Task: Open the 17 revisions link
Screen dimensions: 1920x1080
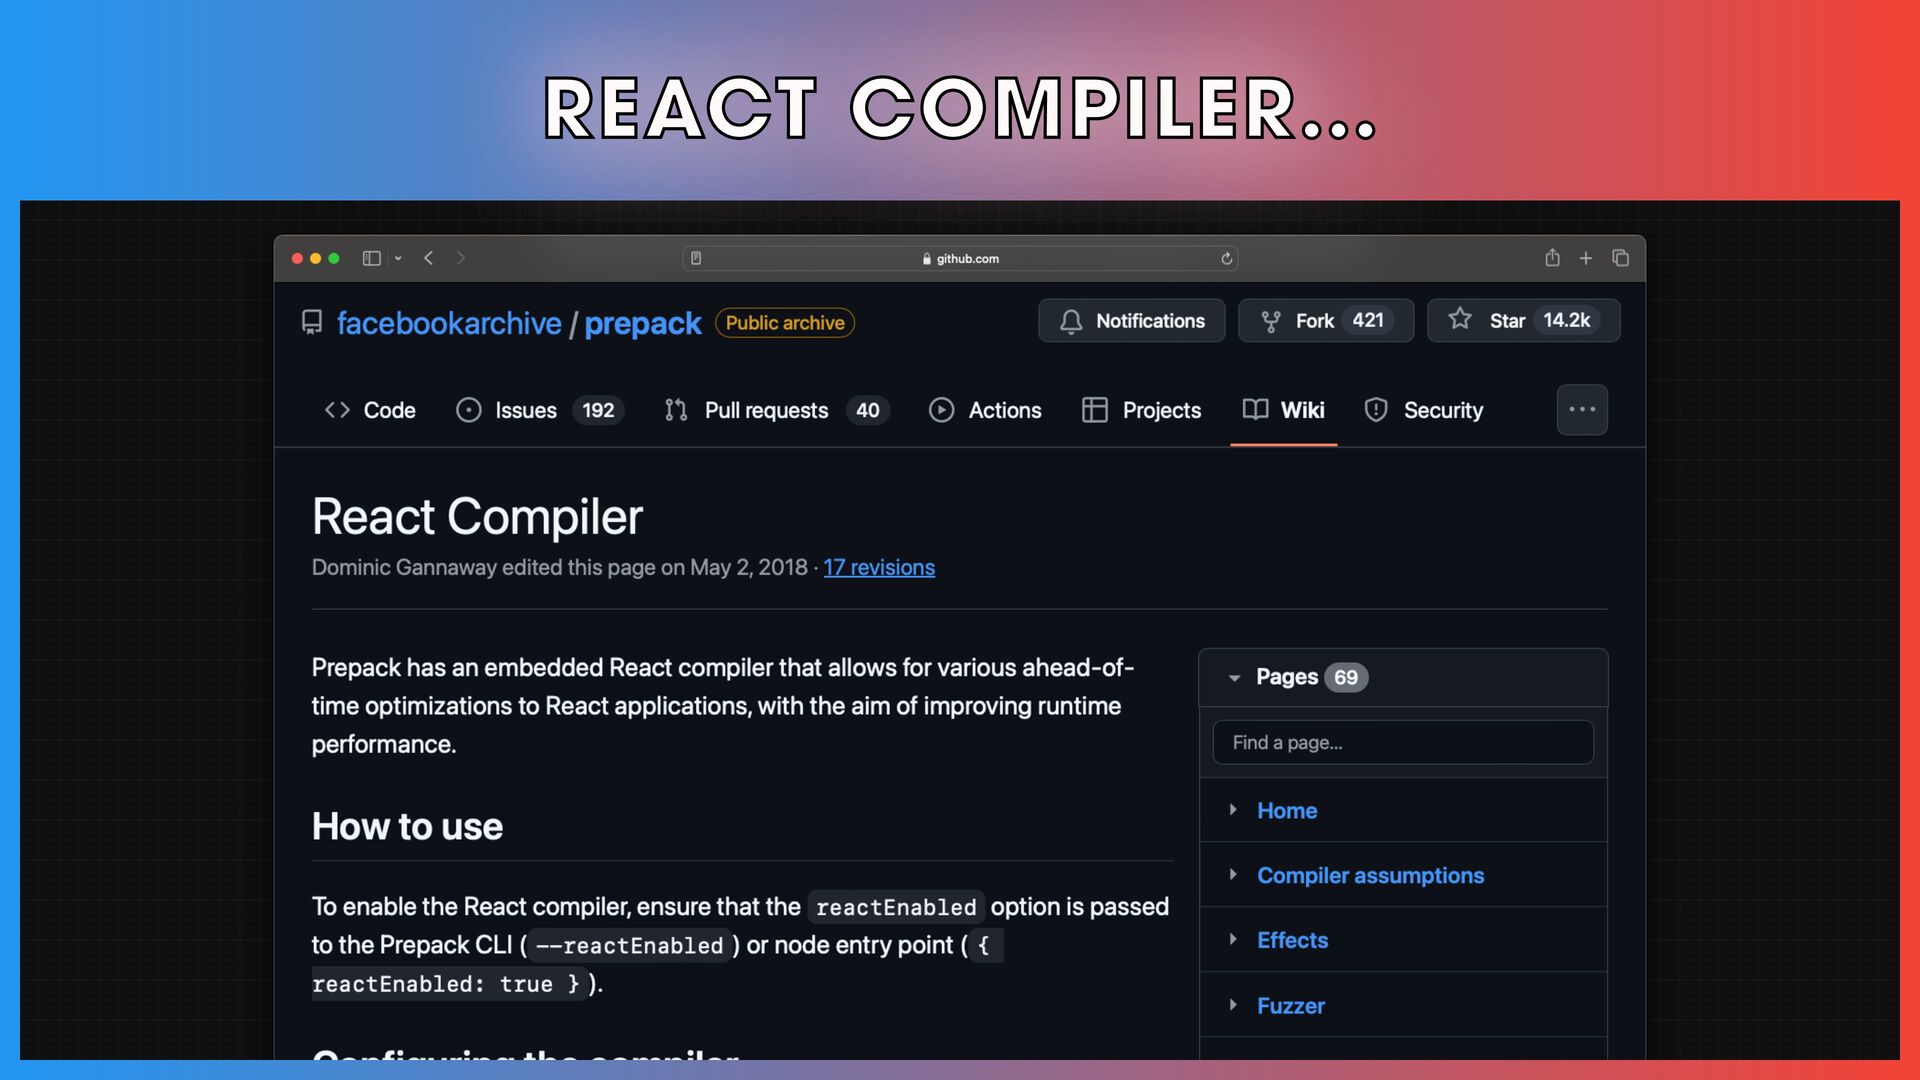Action: (879, 567)
